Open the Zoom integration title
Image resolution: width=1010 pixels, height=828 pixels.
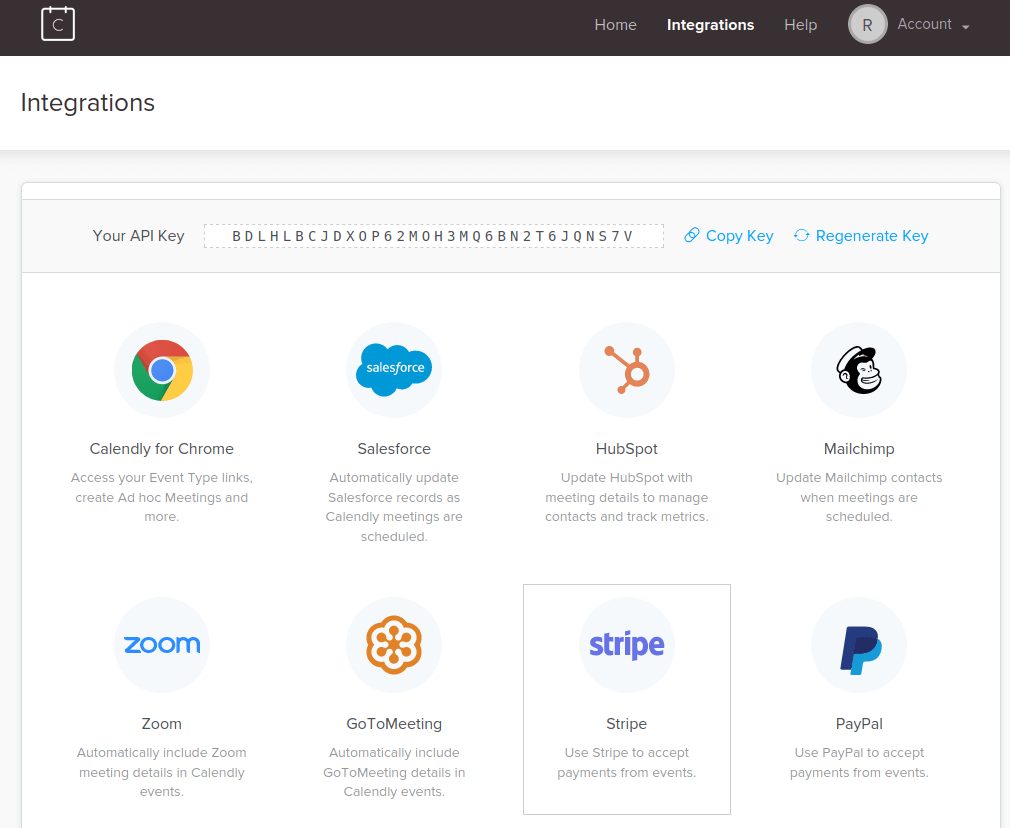pos(162,724)
